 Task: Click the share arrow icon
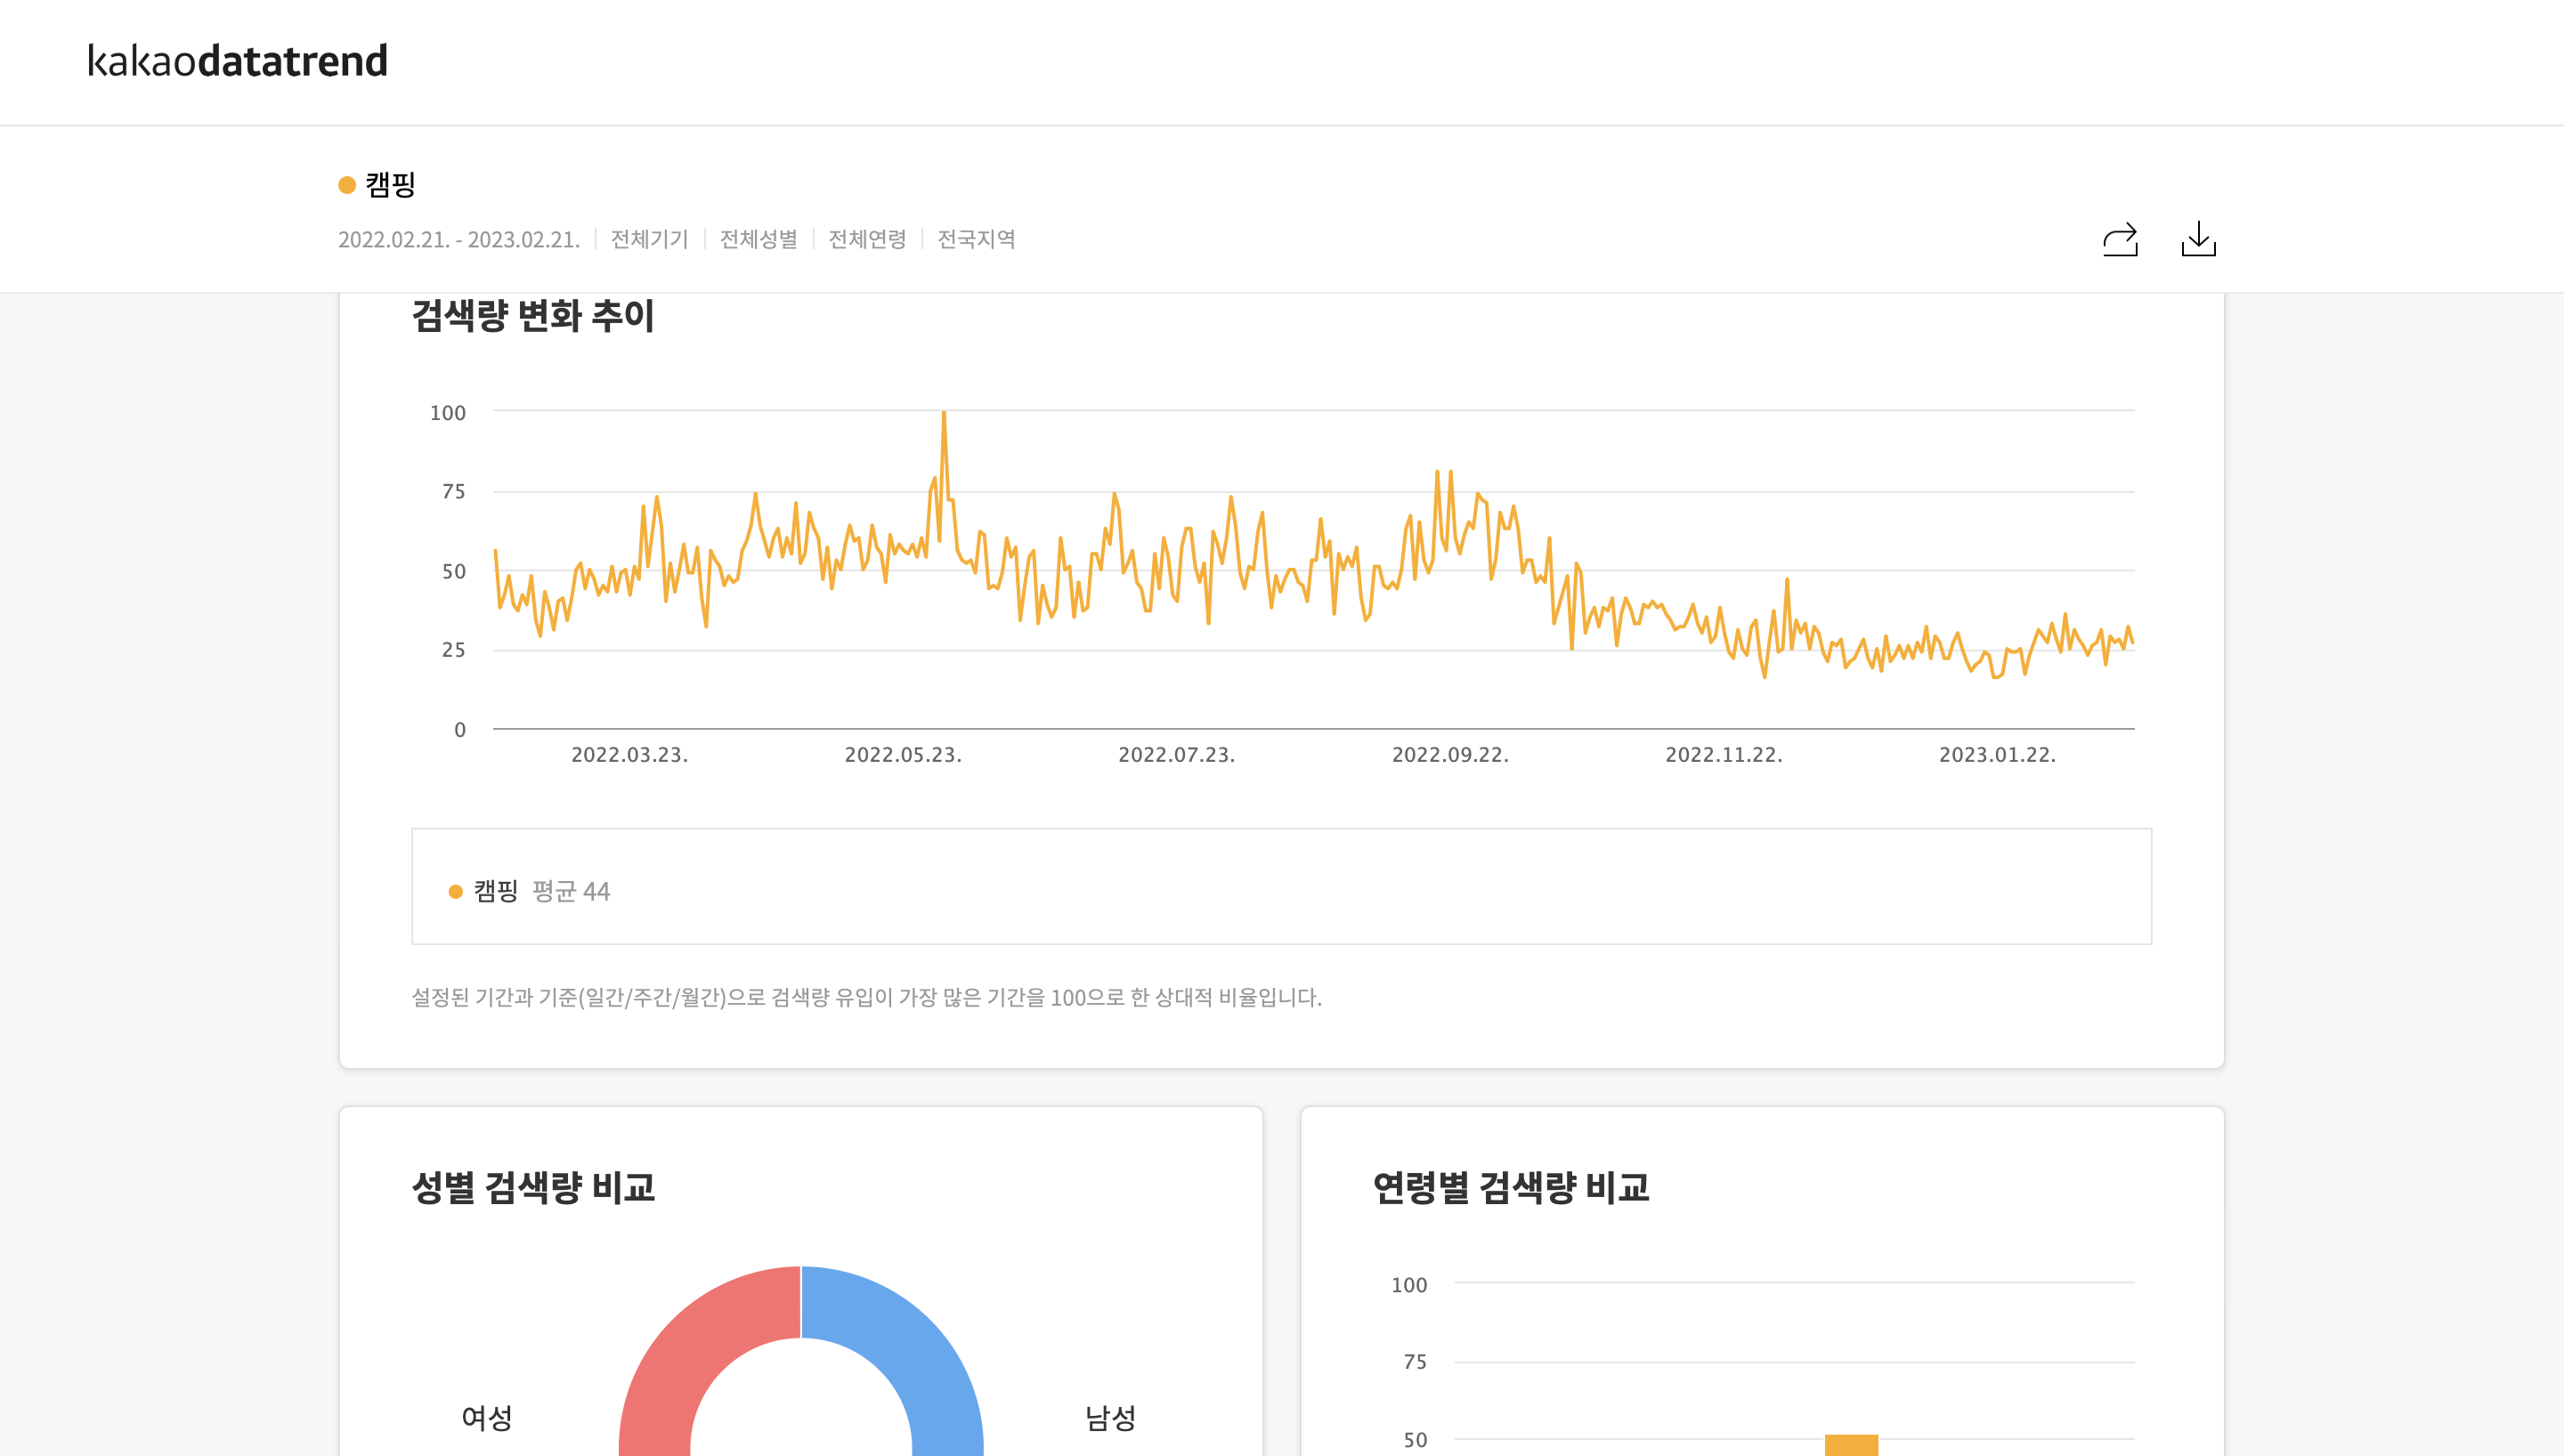point(2119,240)
